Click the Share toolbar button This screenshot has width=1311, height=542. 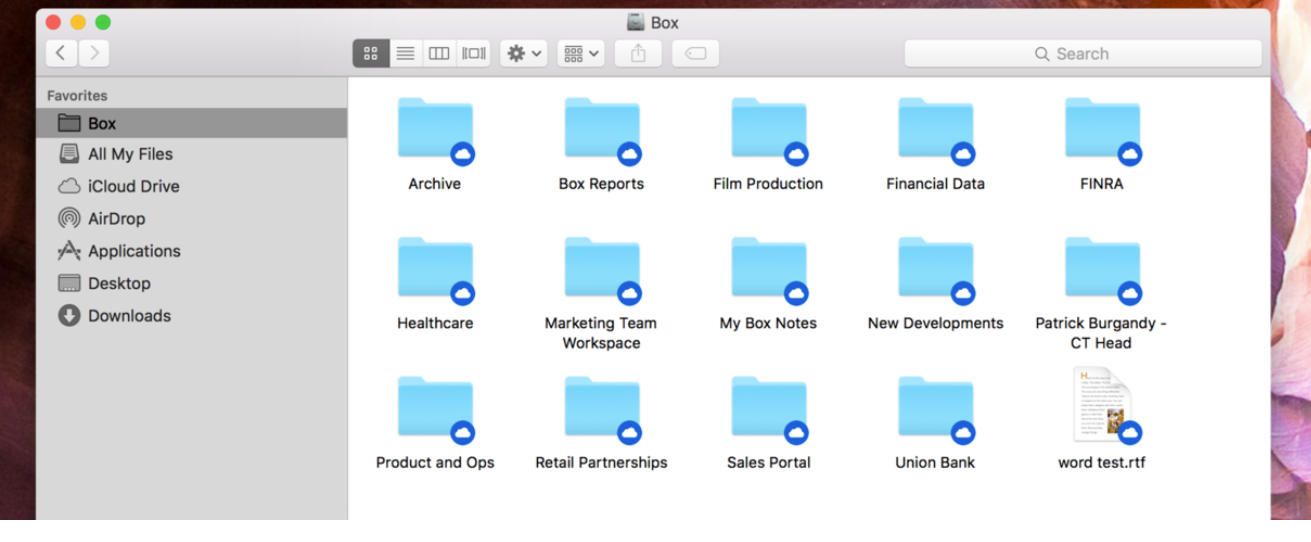tap(638, 54)
